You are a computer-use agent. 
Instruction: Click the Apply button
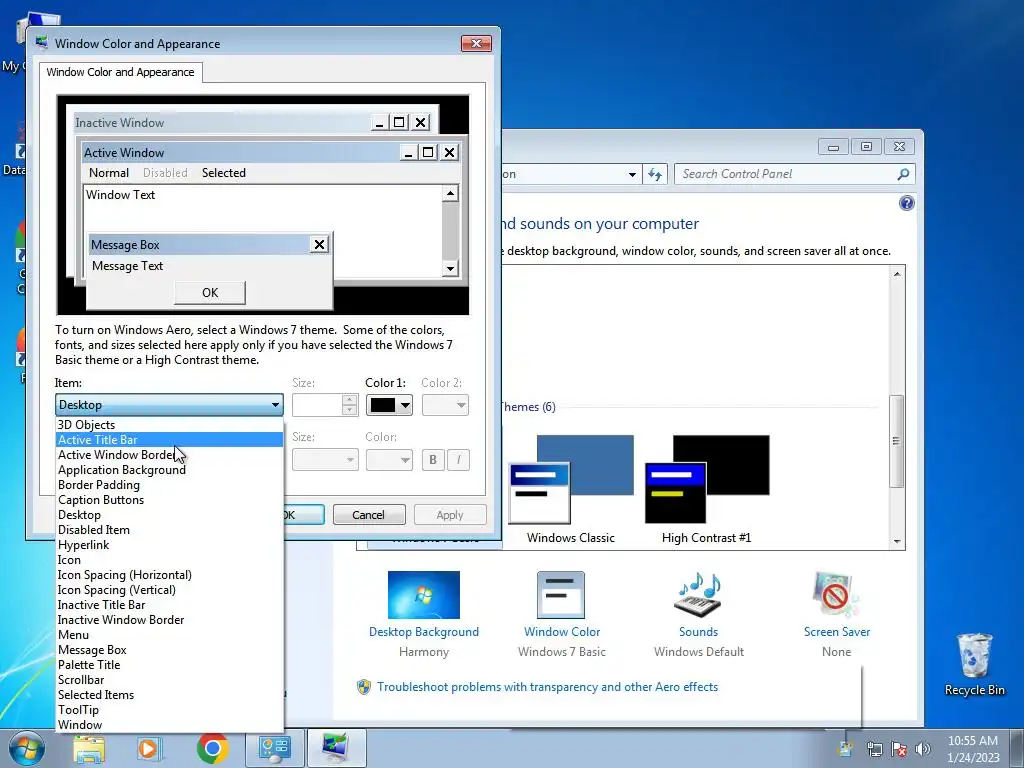coord(450,515)
